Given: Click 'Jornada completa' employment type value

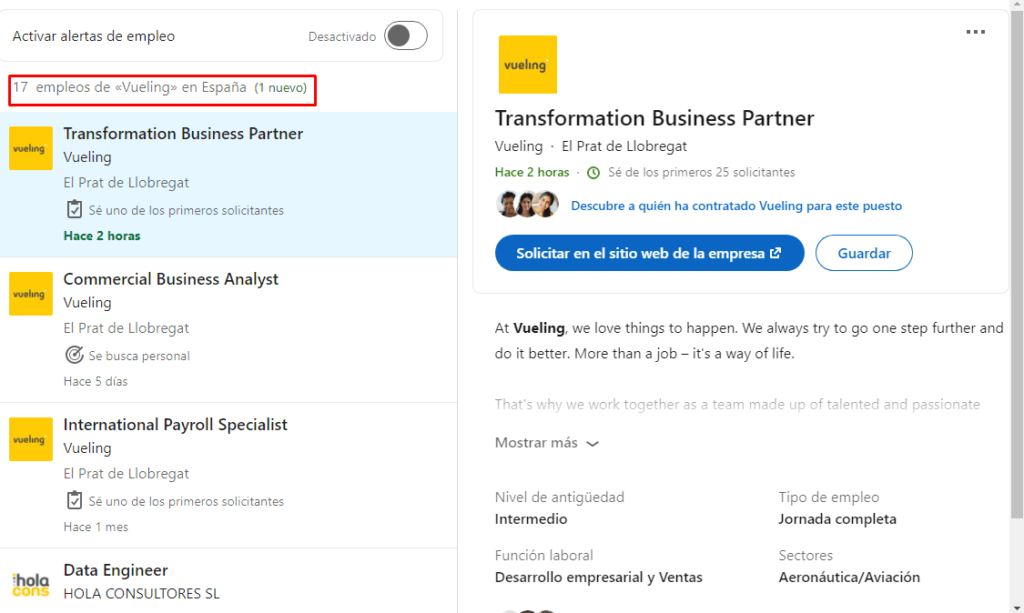Looking at the screenshot, I should (837, 519).
